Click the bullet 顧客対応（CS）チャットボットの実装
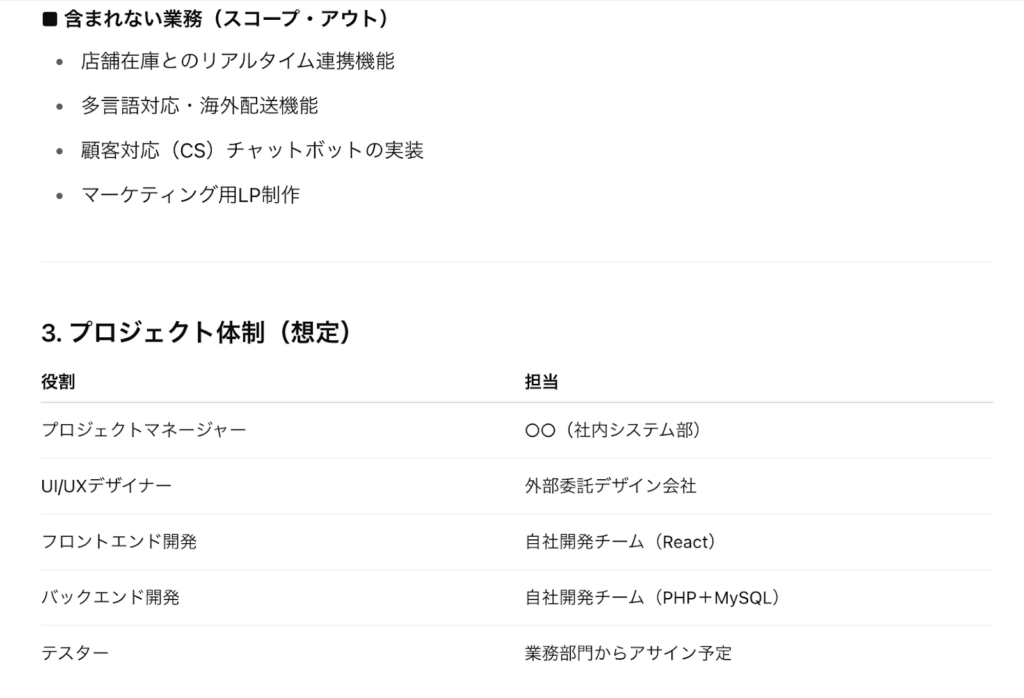This screenshot has width=1024, height=698. click(x=252, y=150)
